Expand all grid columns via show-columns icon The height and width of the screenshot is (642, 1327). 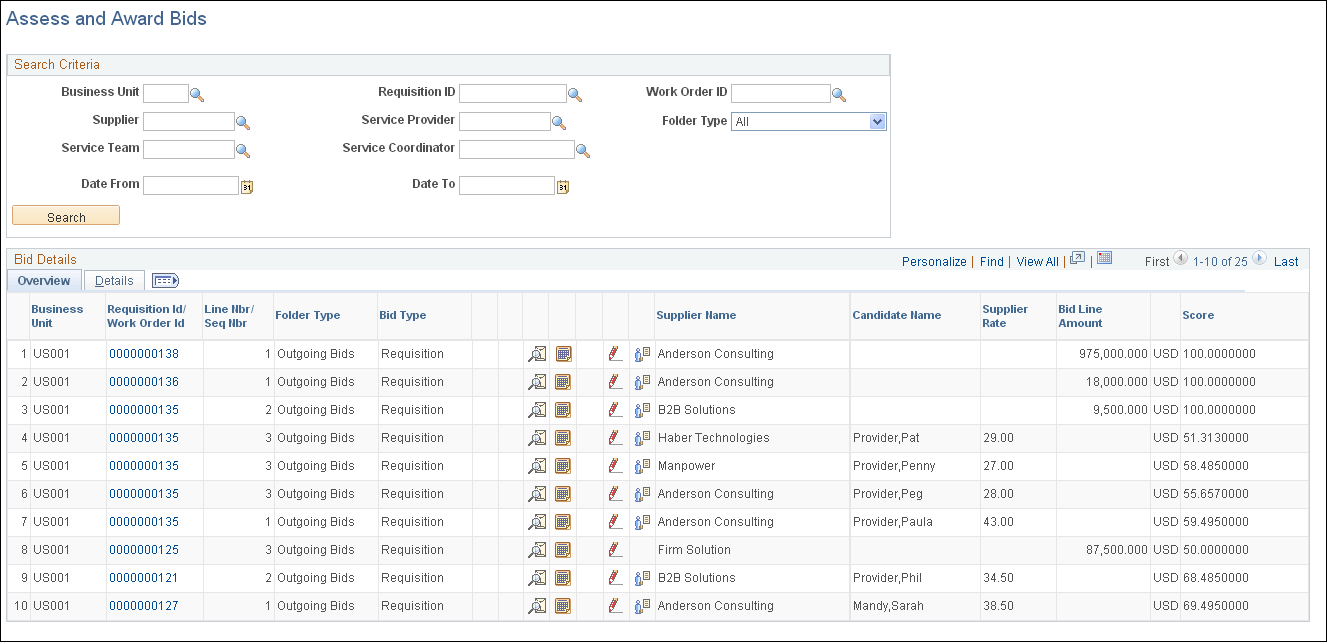(x=165, y=280)
